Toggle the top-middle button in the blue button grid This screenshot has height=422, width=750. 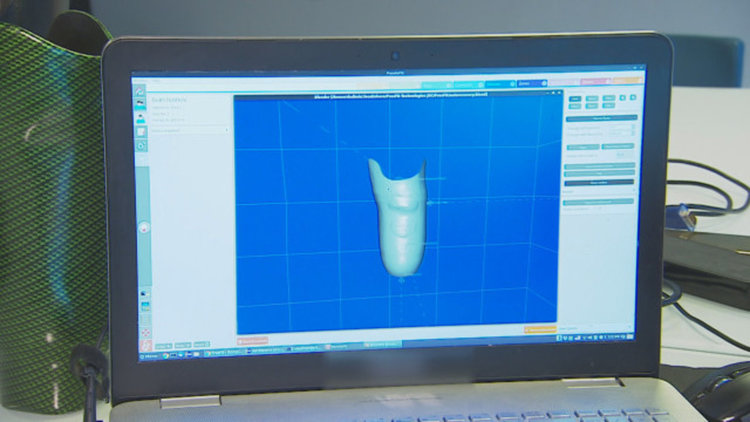point(590,99)
